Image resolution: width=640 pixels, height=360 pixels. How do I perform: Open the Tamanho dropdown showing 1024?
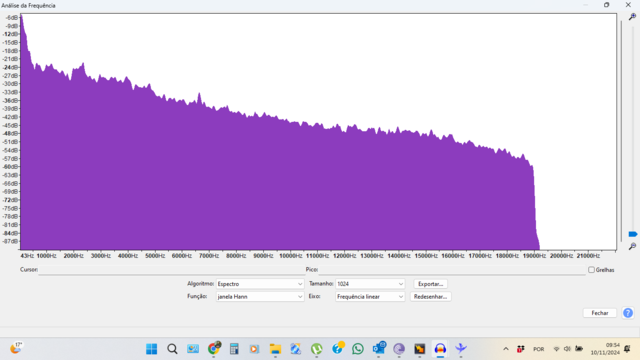click(x=370, y=284)
